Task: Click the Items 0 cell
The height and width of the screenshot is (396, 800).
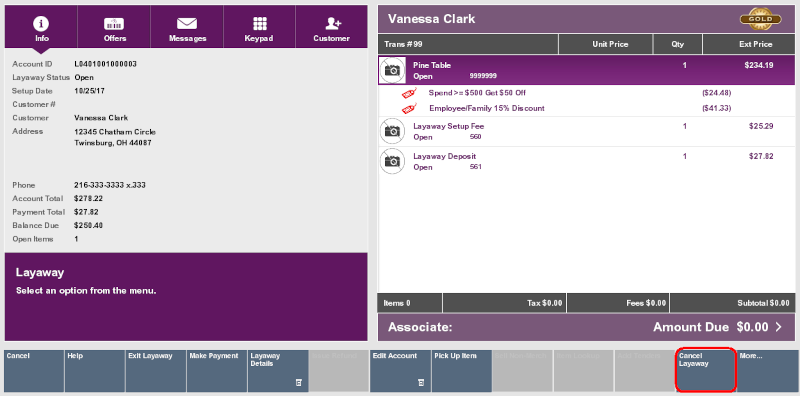Action: pyautogui.click(x=410, y=303)
